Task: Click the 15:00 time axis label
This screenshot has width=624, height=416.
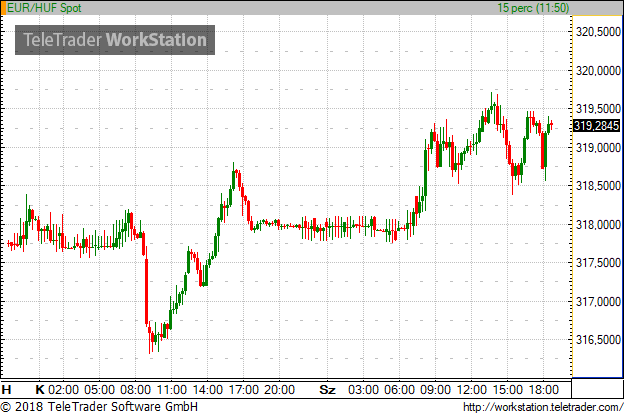Action: coord(508,389)
